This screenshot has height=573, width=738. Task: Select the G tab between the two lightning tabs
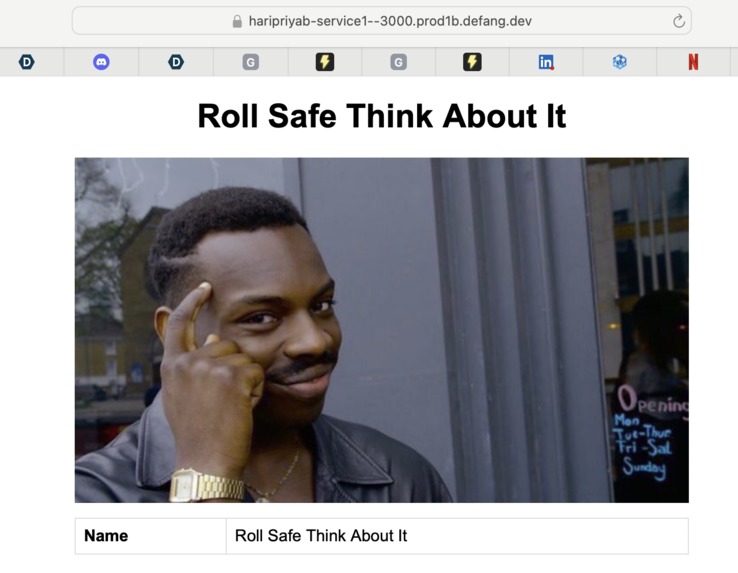398,62
